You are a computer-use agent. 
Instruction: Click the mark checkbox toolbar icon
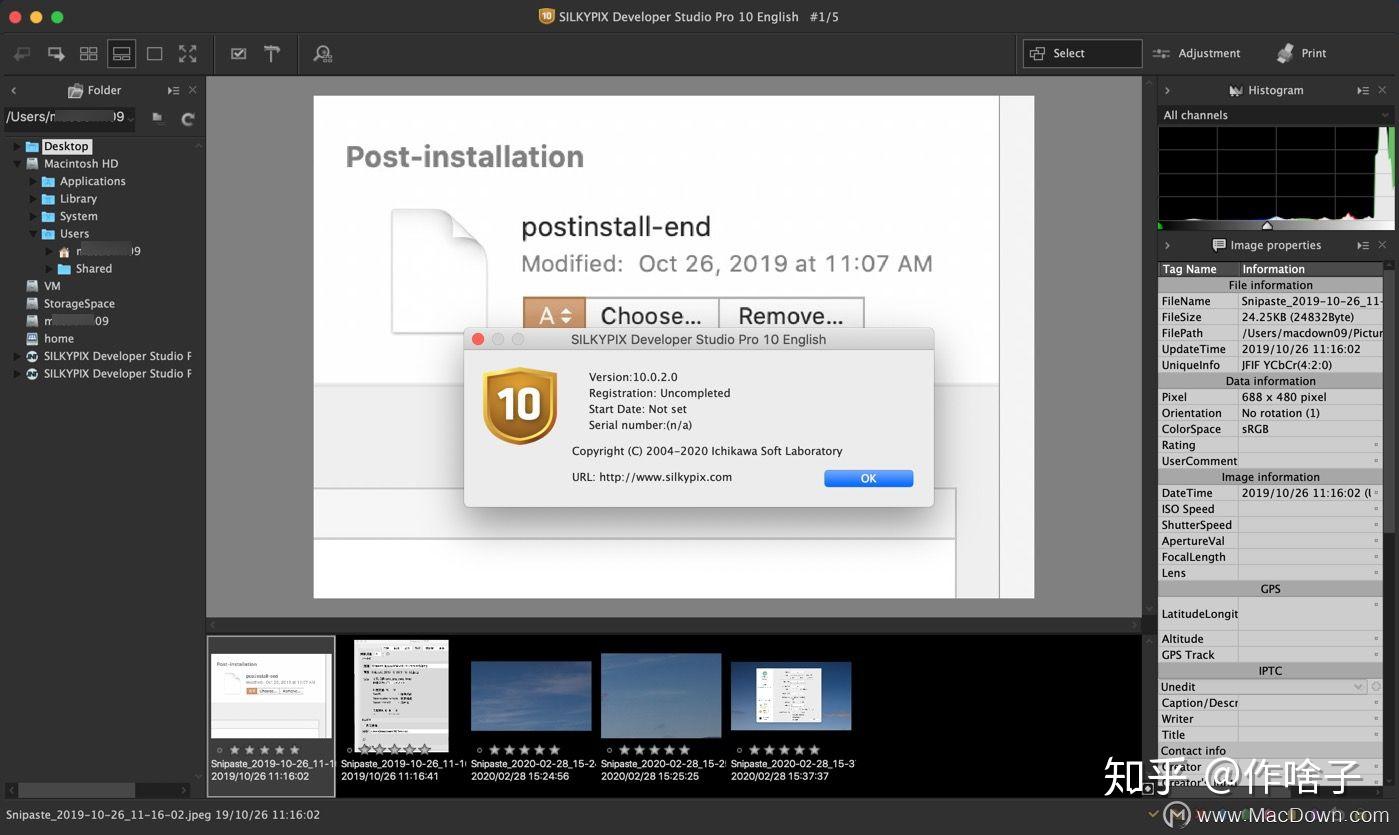tap(238, 53)
